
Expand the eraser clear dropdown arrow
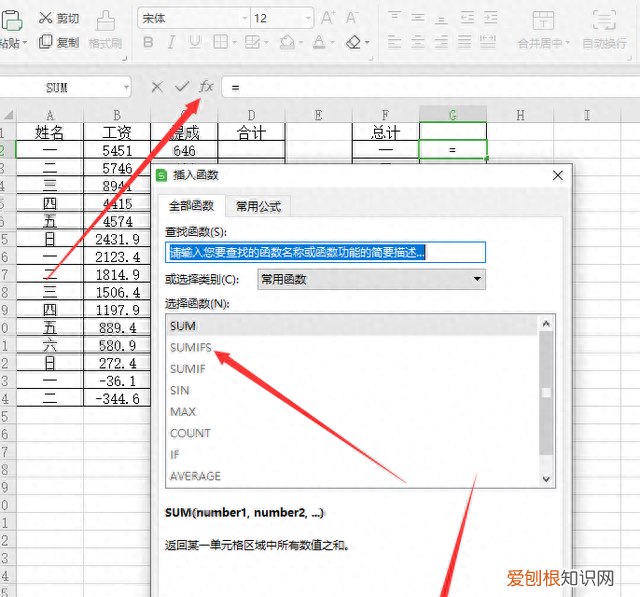click(x=367, y=42)
